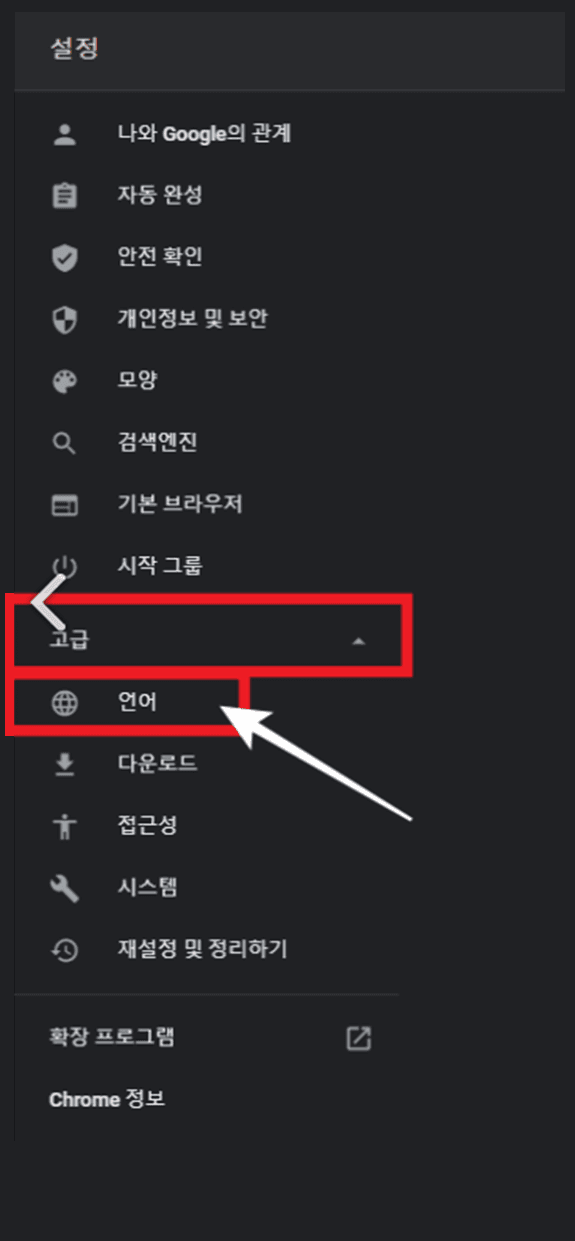Click the globe icon next to 언어
This screenshot has height=1241, width=575.
point(65,703)
